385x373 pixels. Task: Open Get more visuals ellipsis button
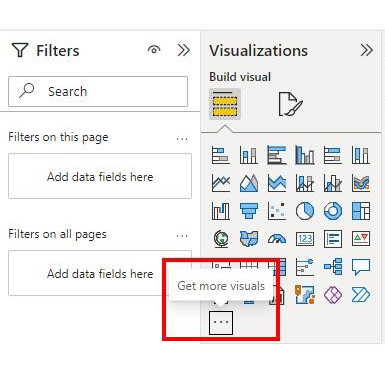click(x=221, y=322)
